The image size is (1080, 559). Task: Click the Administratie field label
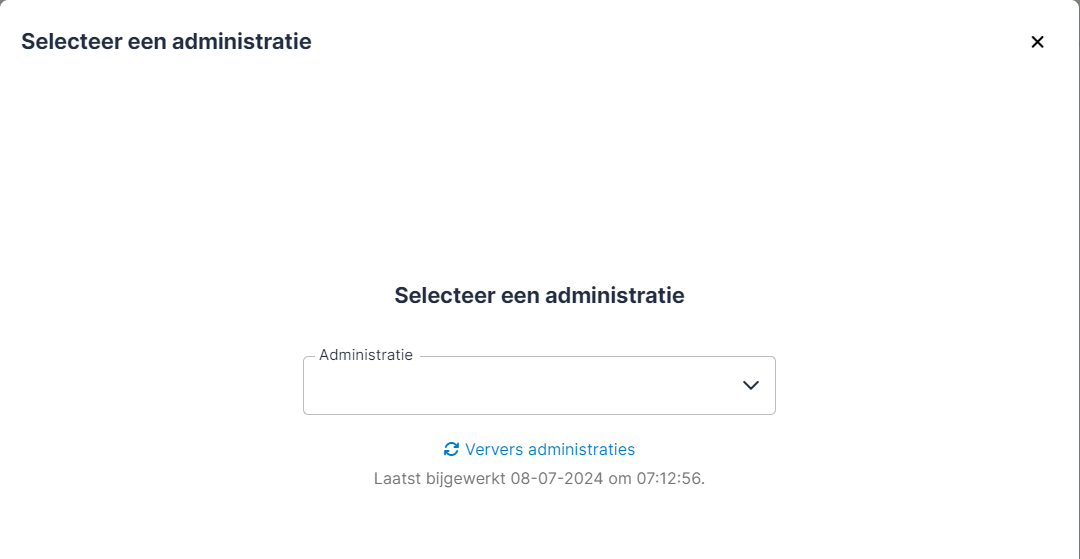point(366,355)
